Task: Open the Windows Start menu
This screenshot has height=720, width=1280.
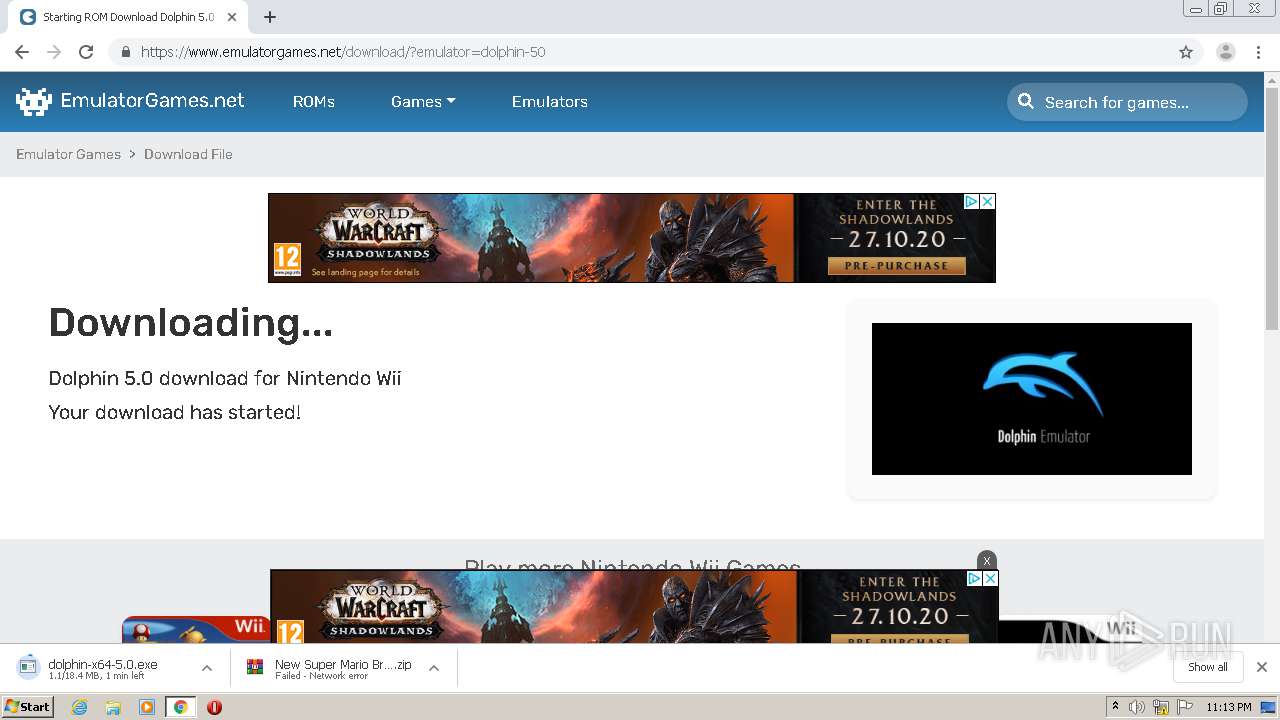Action: point(27,707)
